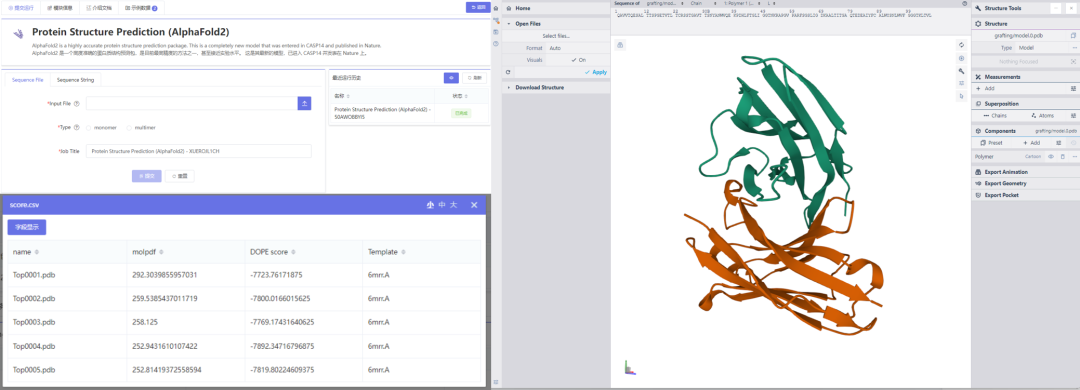Switch to the Sequence File tab
The image size is (1080, 390).
[28, 80]
